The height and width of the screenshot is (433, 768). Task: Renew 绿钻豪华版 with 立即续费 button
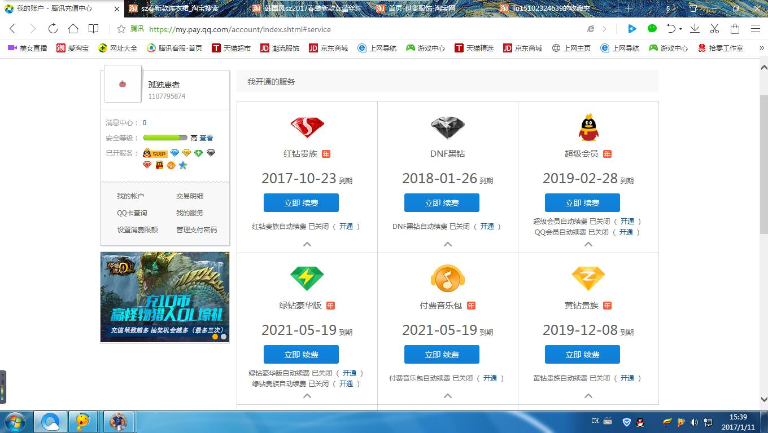(301, 354)
